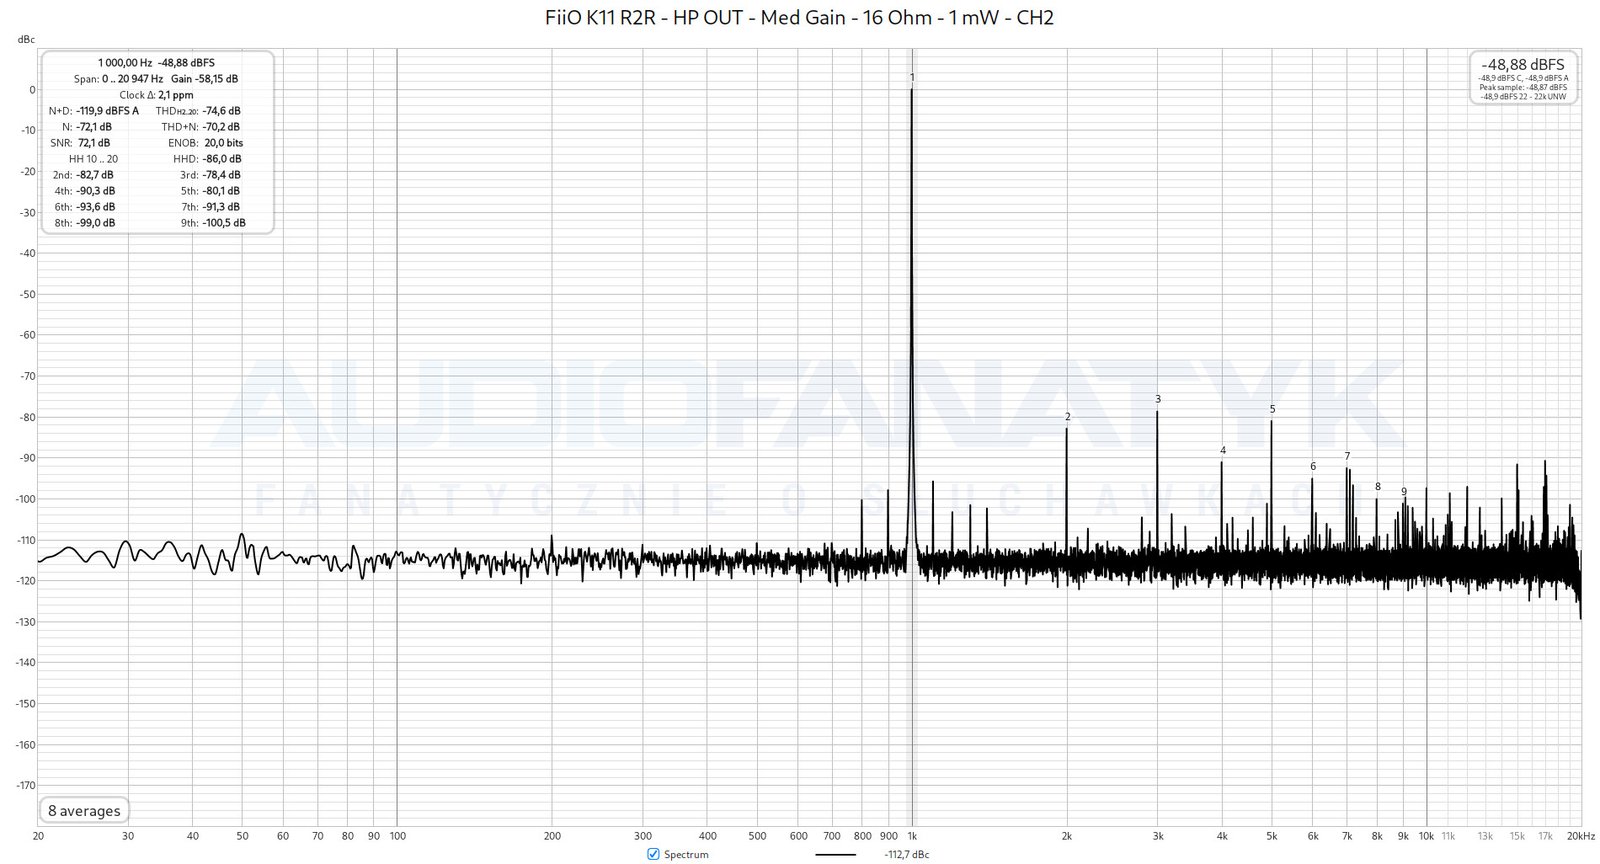
Task: Click the black trace line sample in legend
Action: (x=835, y=855)
